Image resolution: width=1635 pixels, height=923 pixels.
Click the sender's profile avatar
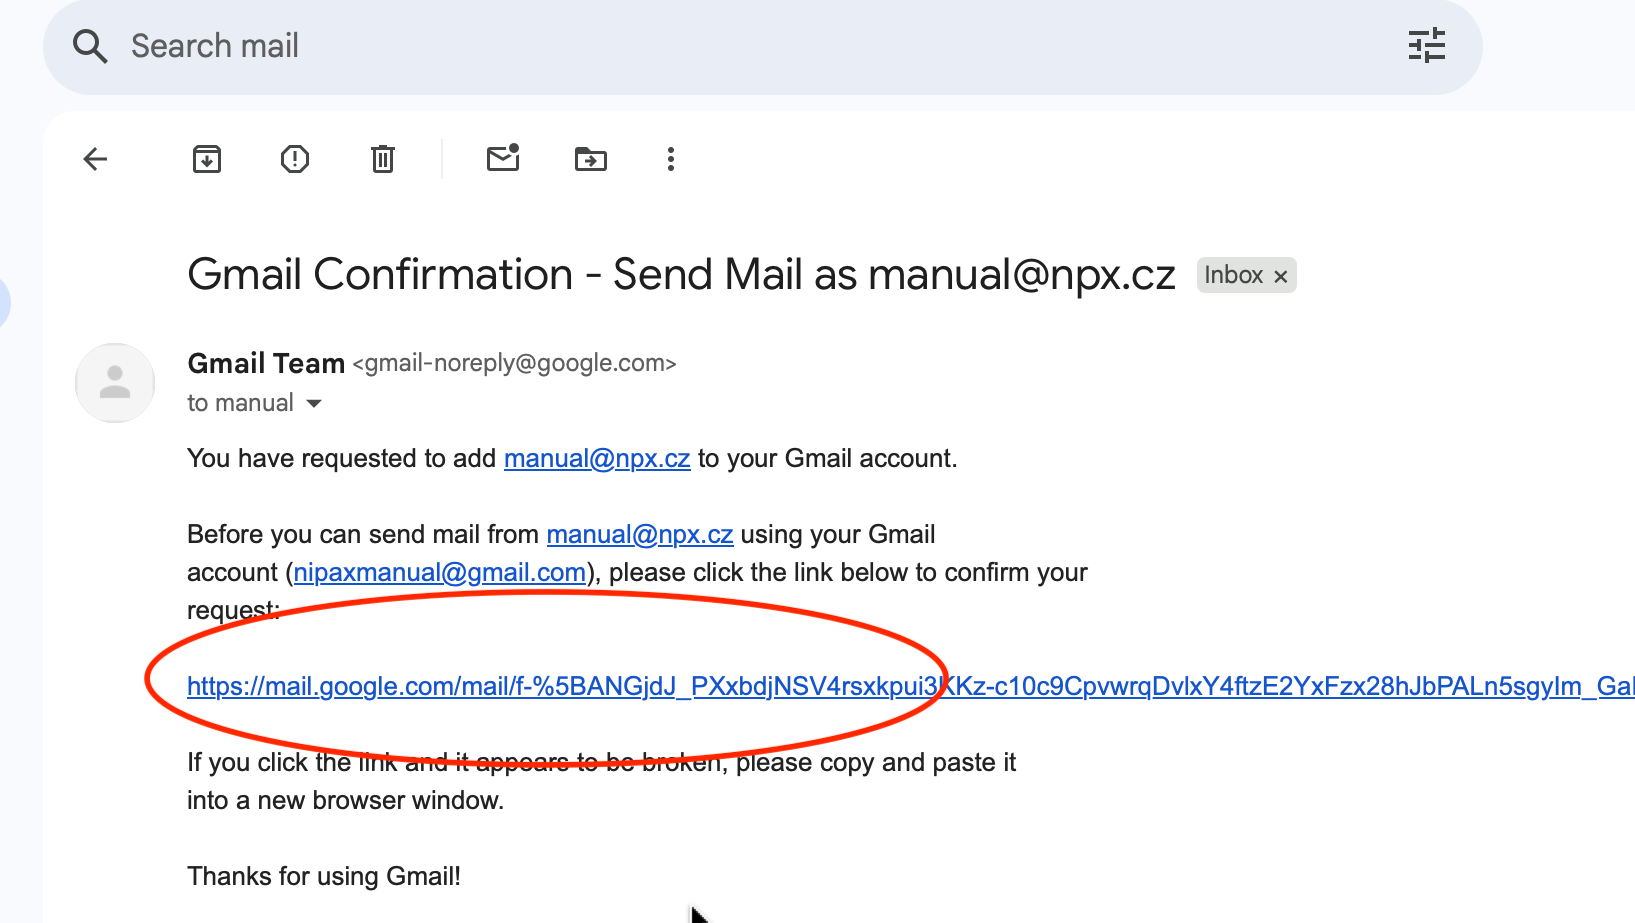(115, 383)
